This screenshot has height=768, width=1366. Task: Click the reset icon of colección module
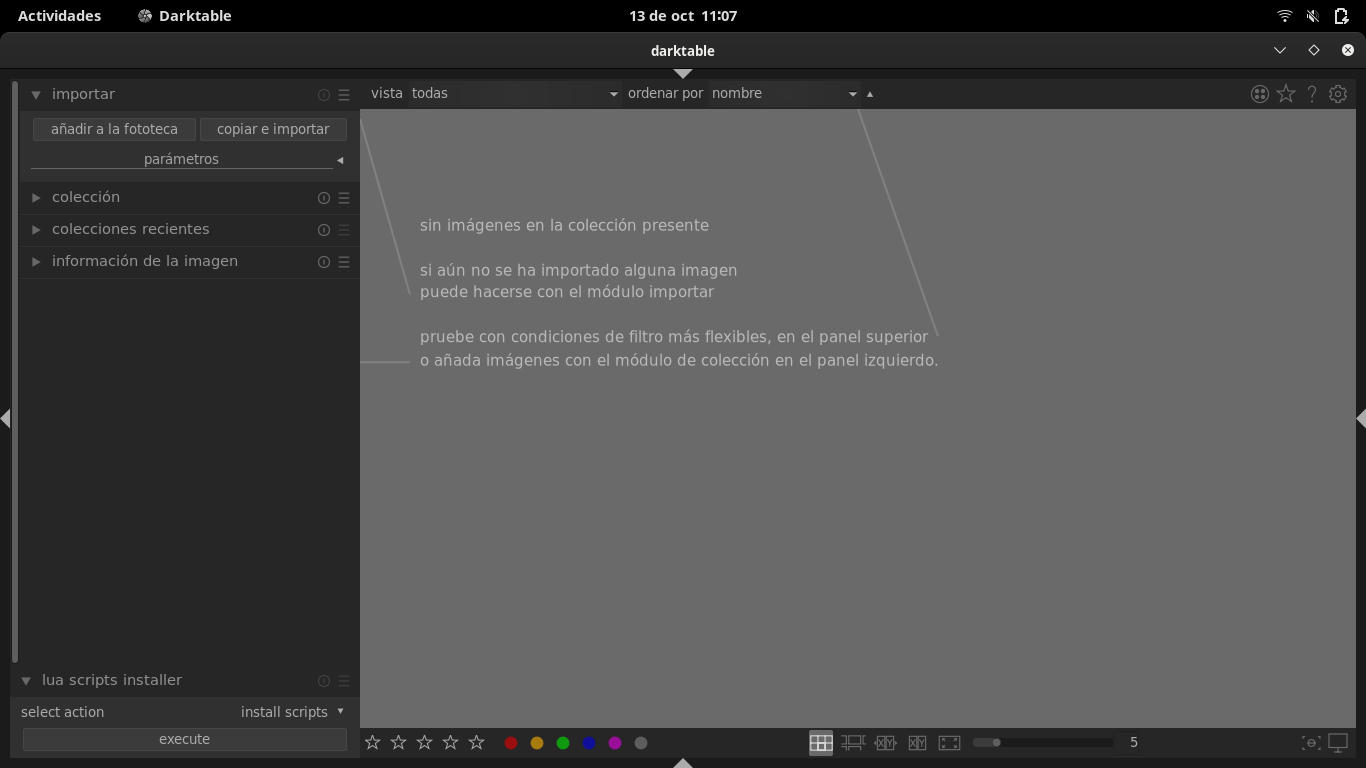click(x=324, y=198)
